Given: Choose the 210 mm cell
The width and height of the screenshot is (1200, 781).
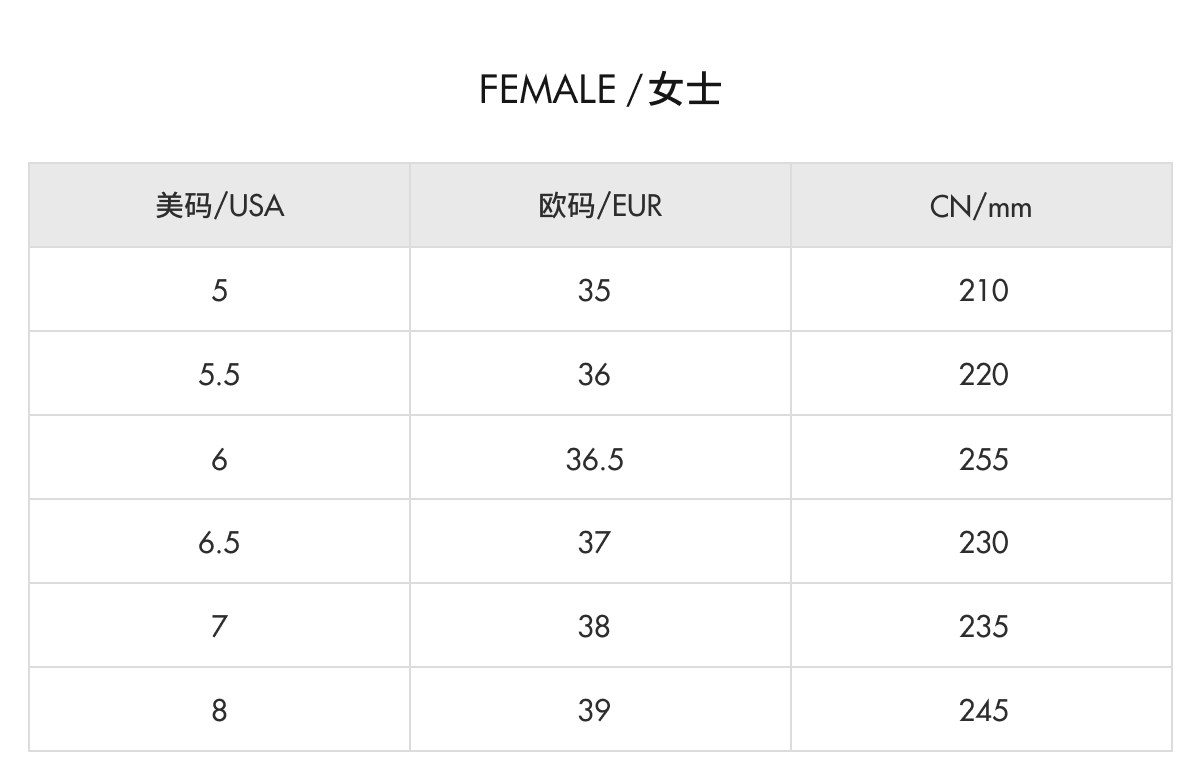Looking at the screenshot, I should click(x=983, y=291).
